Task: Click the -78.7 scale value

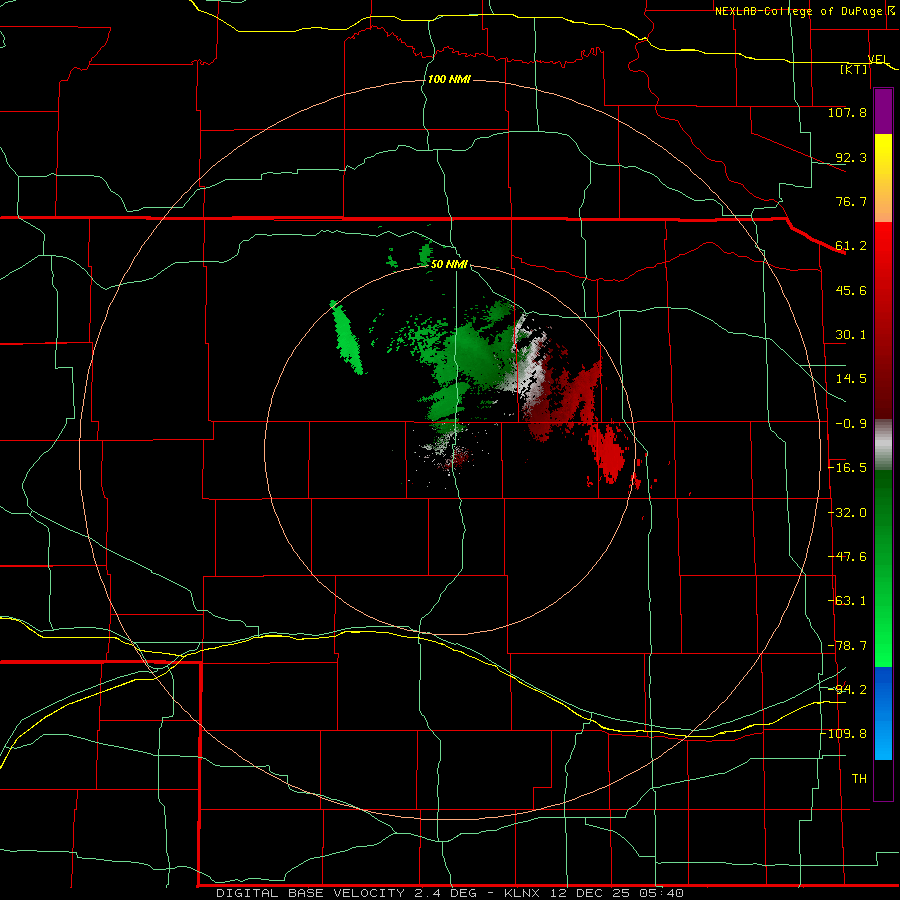Action: (x=847, y=646)
